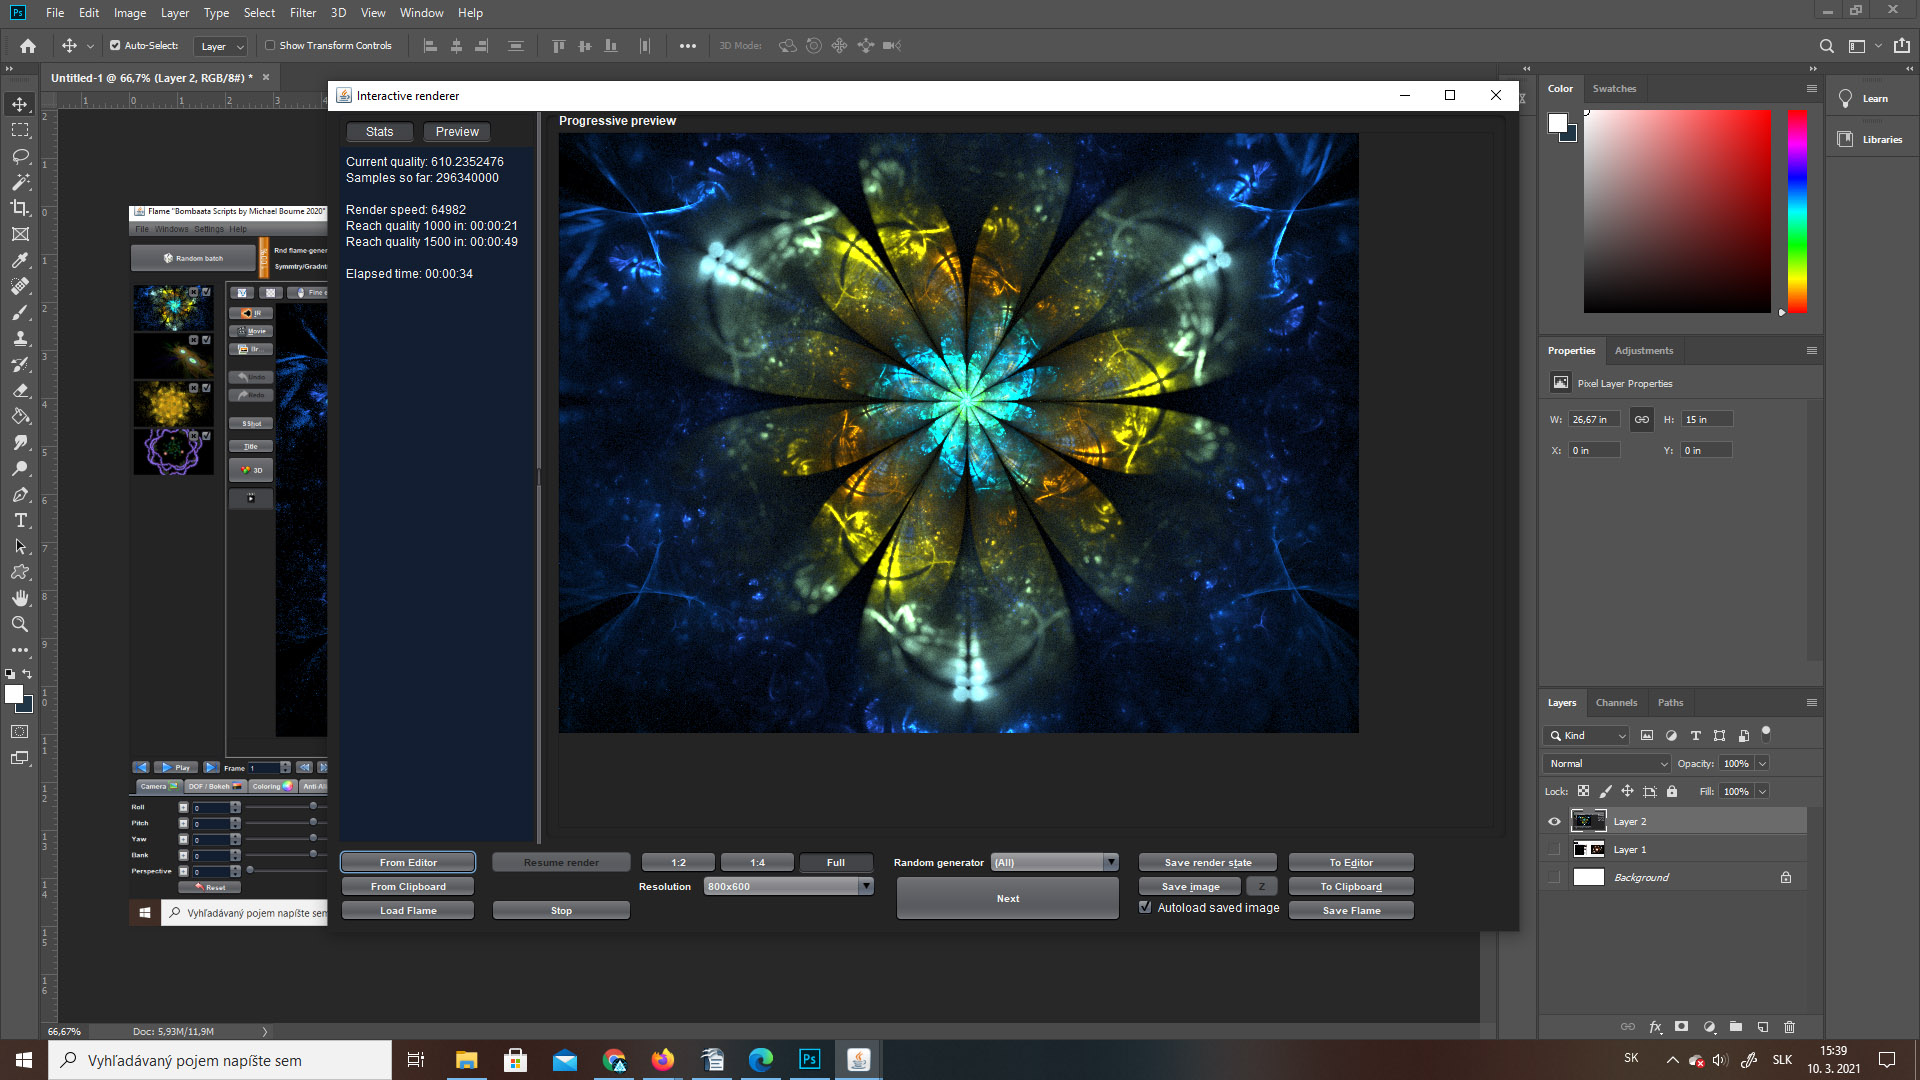Filter layers by type (T) icon
The height and width of the screenshot is (1080, 1920).
(x=1695, y=735)
